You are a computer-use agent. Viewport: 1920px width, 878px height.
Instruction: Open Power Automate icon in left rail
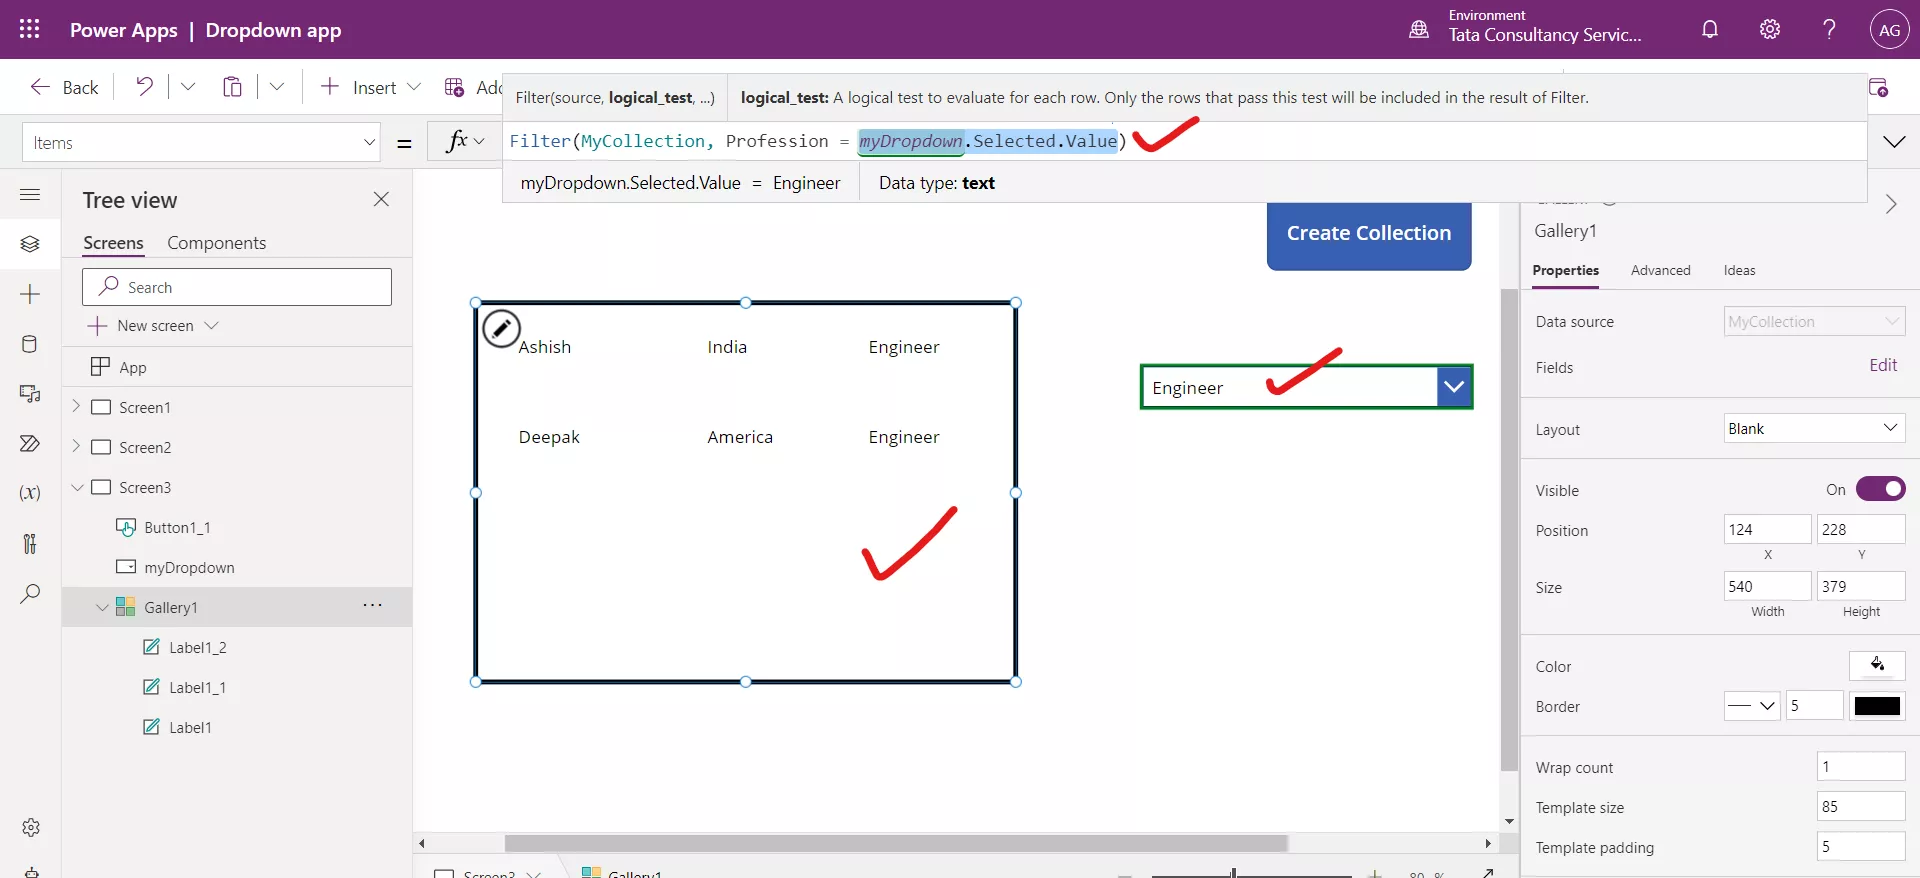click(30, 443)
